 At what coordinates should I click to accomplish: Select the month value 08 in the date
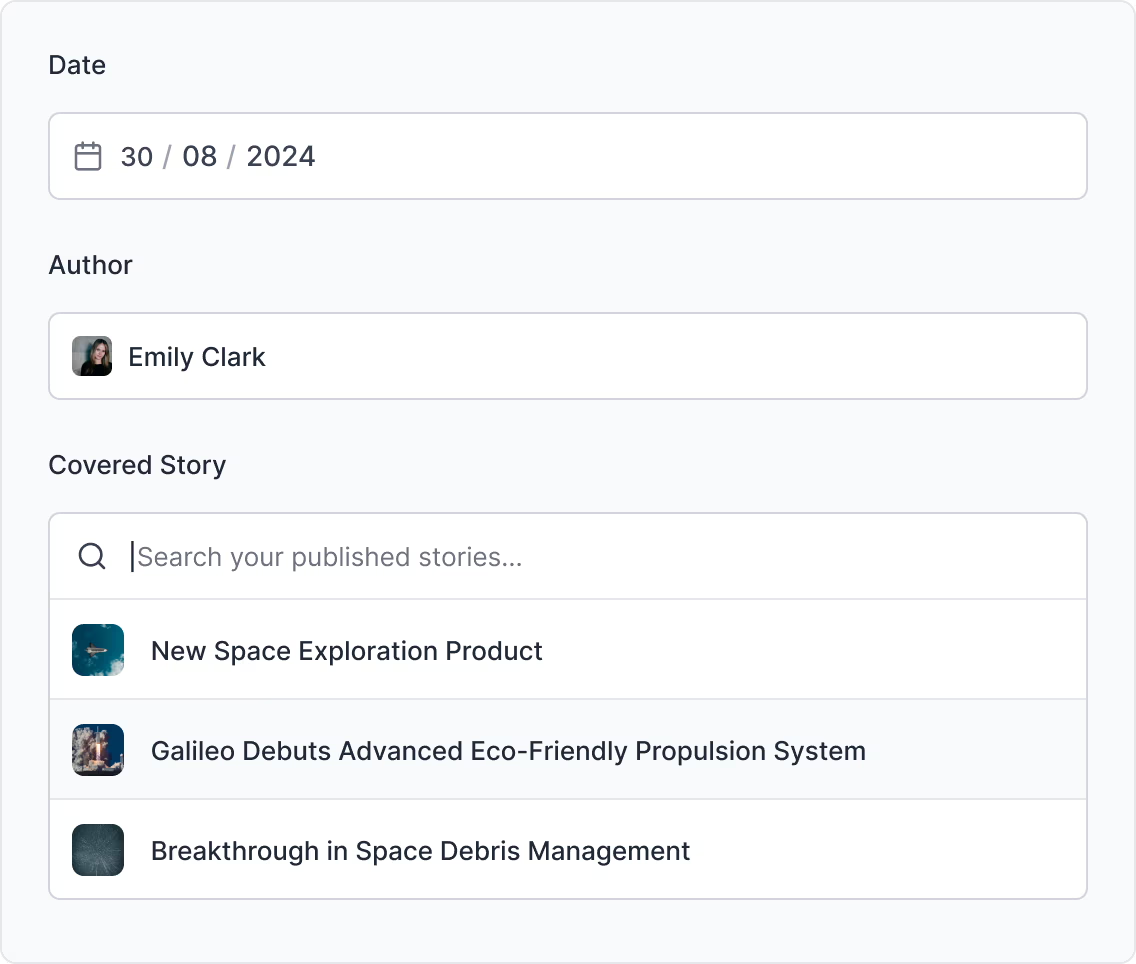pyautogui.click(x=199, y=156)
